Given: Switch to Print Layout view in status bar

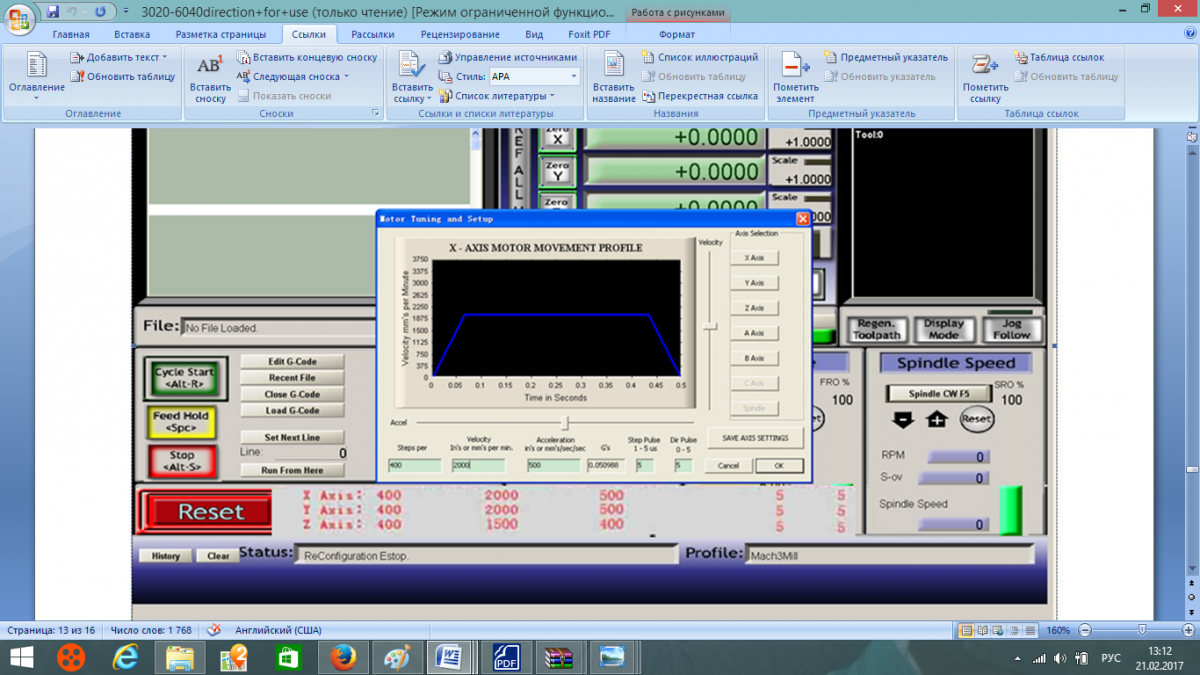Looking at the screenshot, I should click(967, 631).
